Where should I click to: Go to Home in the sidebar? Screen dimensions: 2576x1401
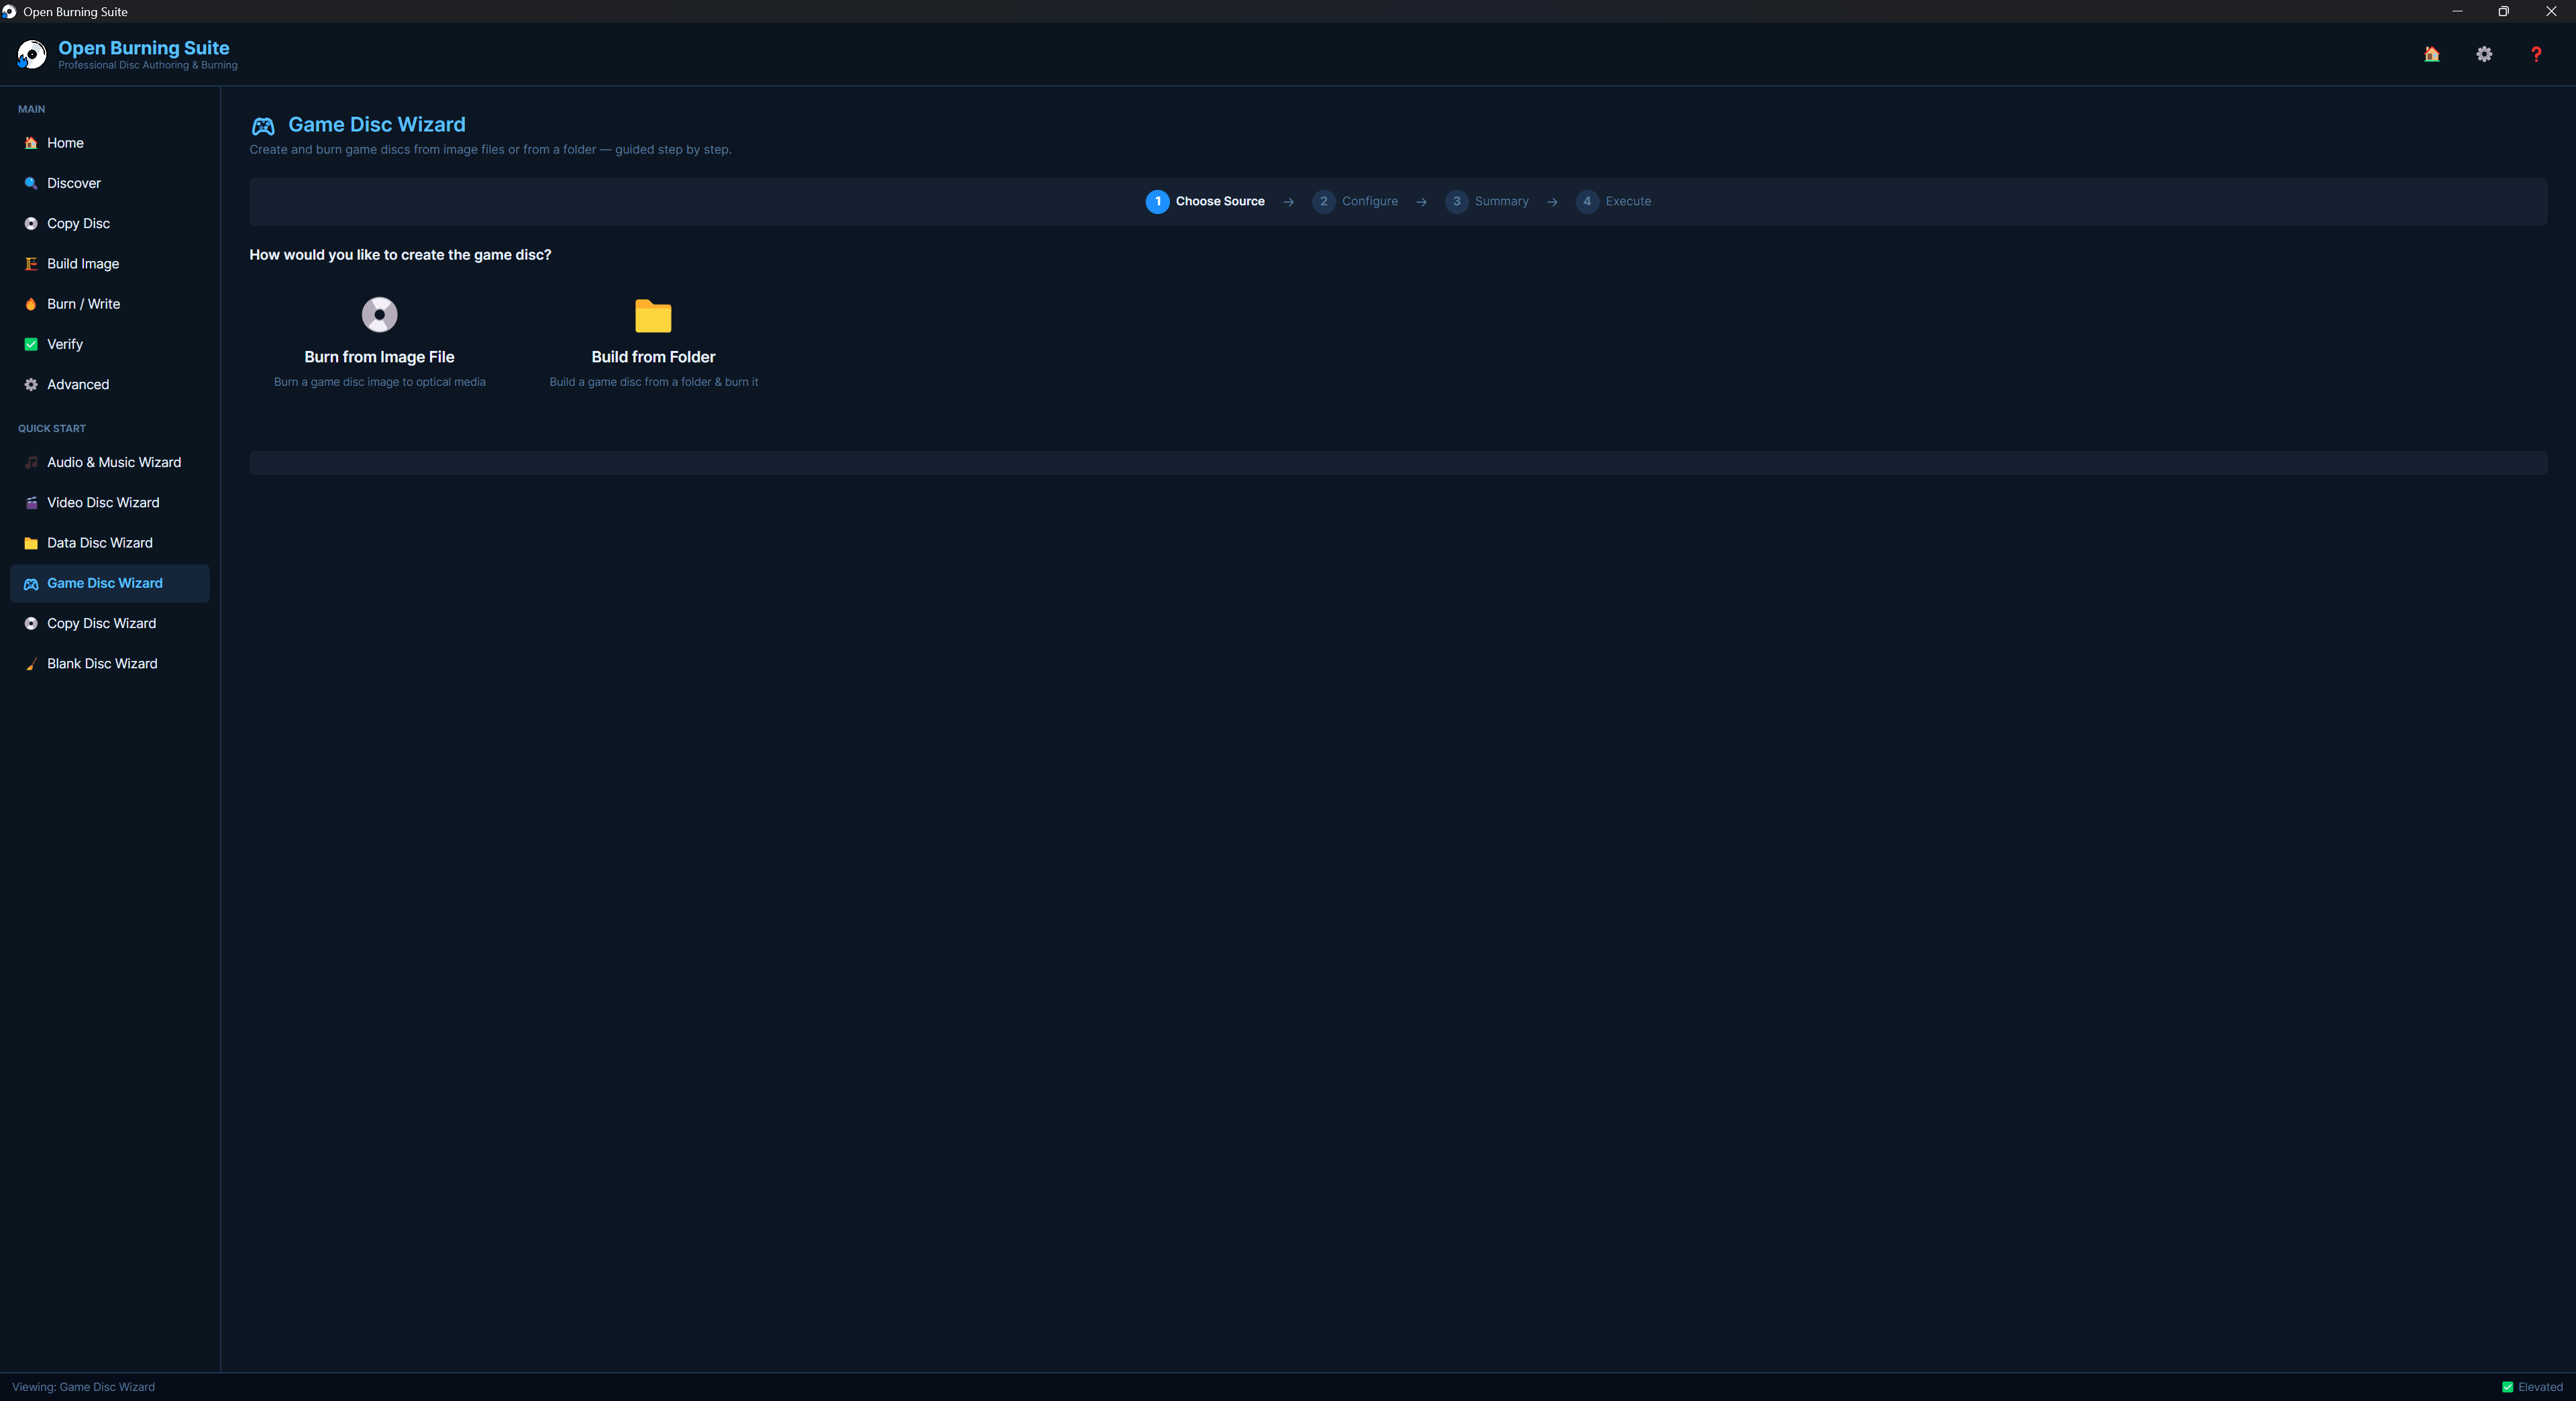[110, 143]
